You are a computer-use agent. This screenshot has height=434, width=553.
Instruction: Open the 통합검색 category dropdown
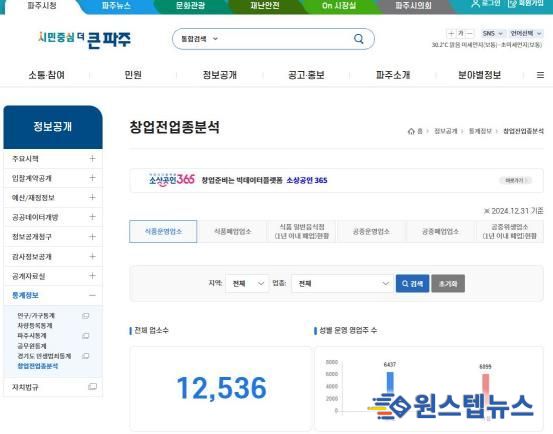(x=199, y=39)
